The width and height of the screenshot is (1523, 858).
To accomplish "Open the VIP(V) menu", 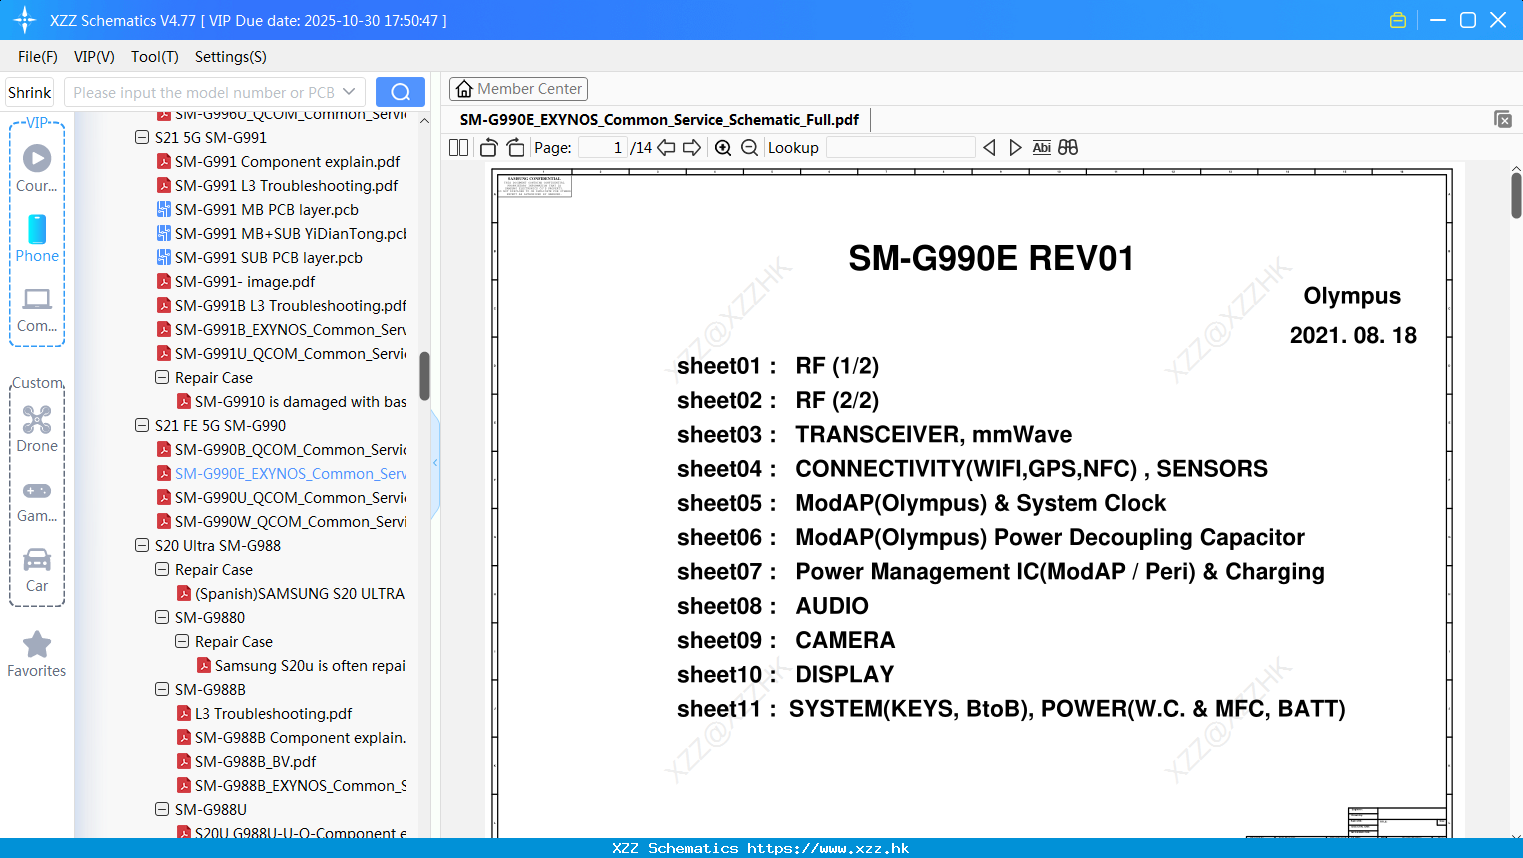I will point(94,57).
